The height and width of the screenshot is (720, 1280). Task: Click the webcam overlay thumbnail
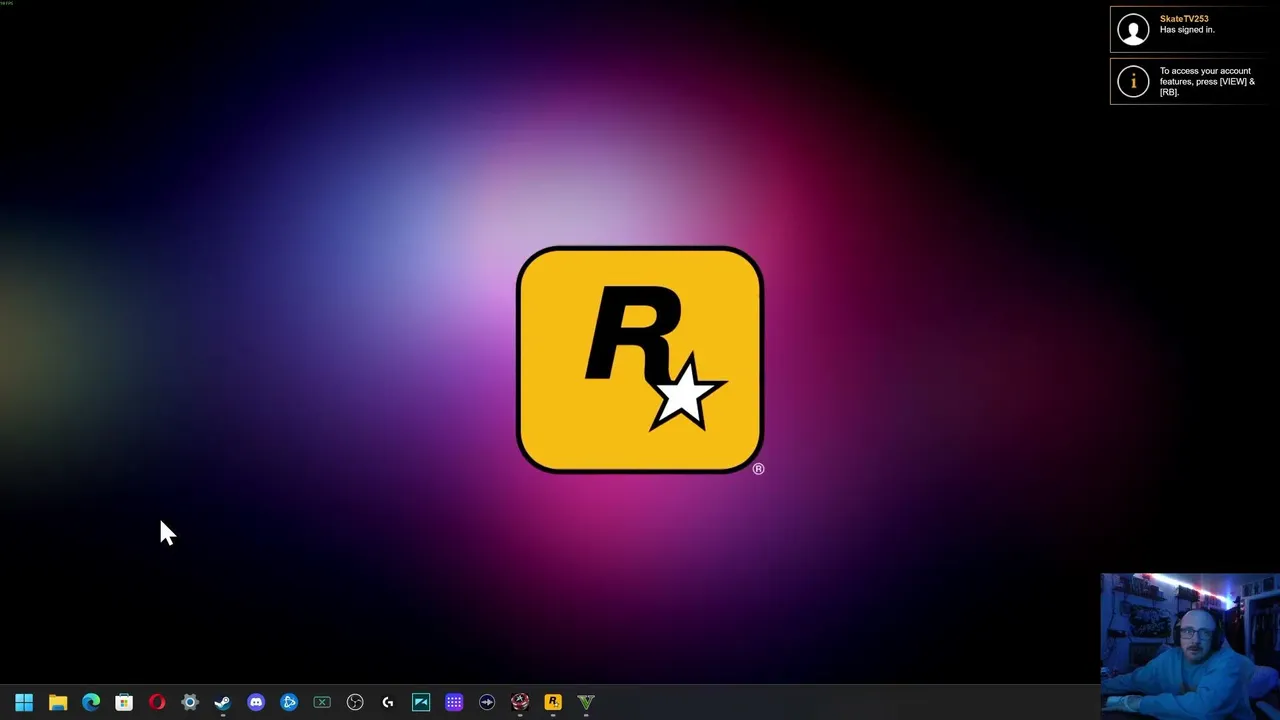1190,646
